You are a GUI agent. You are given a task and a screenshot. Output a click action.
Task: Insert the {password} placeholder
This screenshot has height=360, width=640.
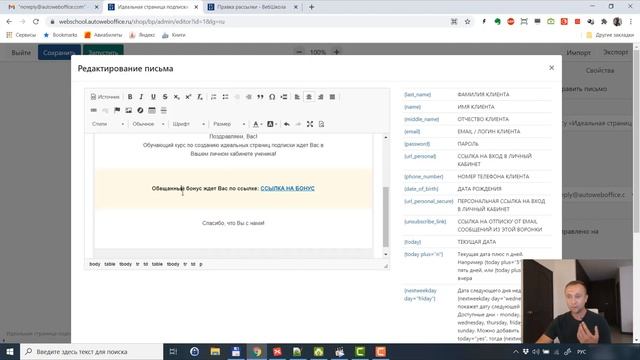(x=417, y=144)
